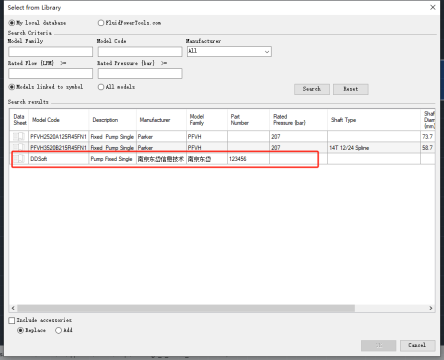Select the Replace radio button
The height and width of the screenshot is (360, 444).
tap(20, 330)
